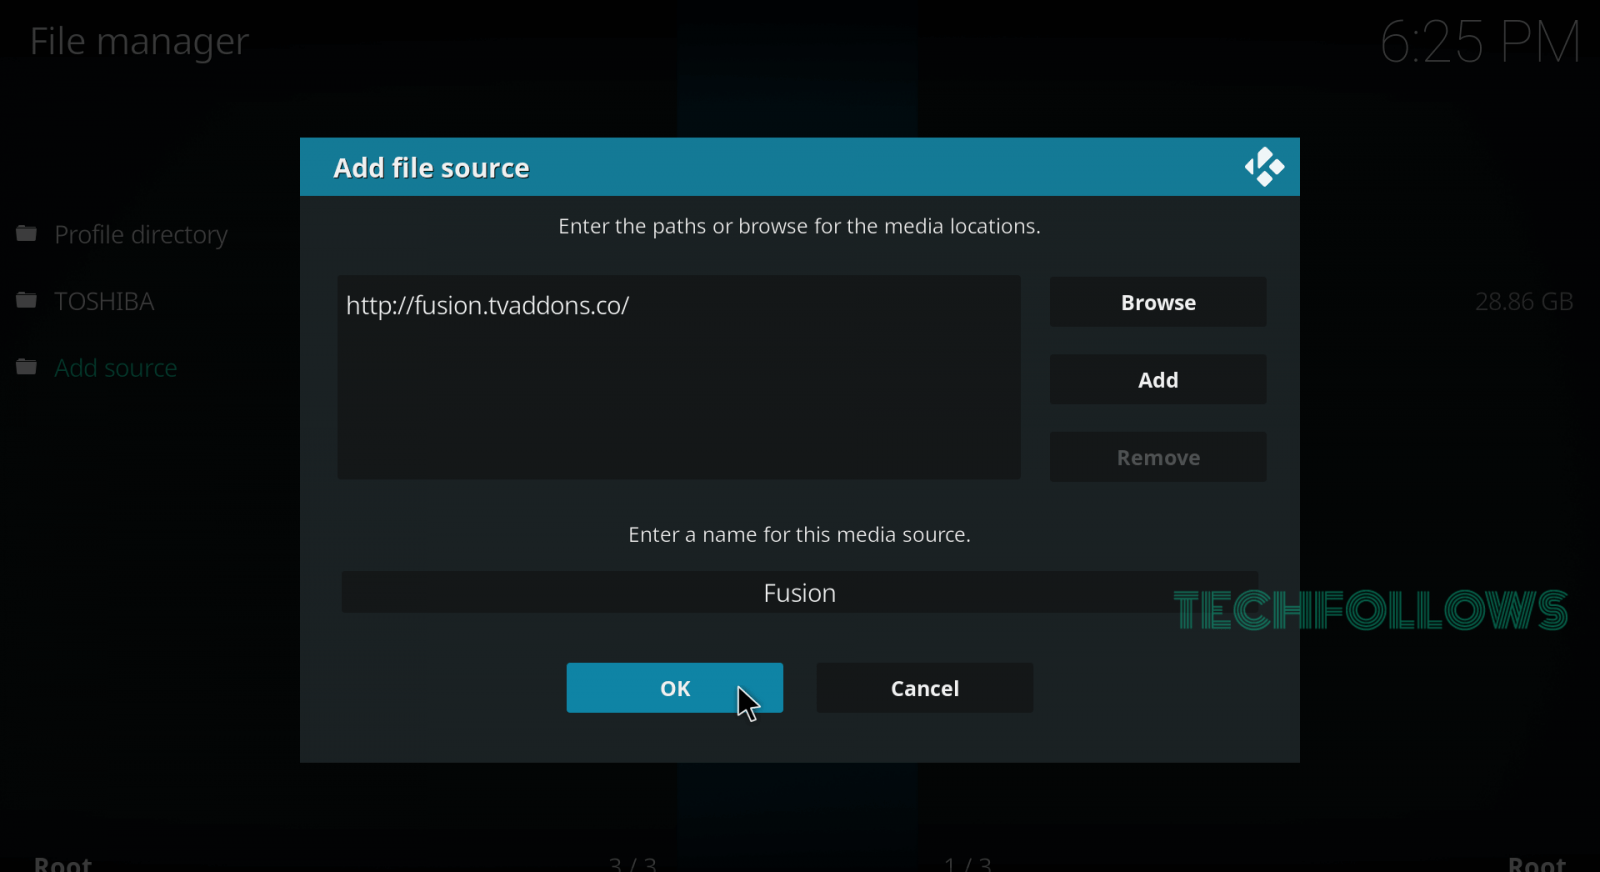
Task: Click the Kodi logo icon in dialog header
Action: [x=1264, y=167]
